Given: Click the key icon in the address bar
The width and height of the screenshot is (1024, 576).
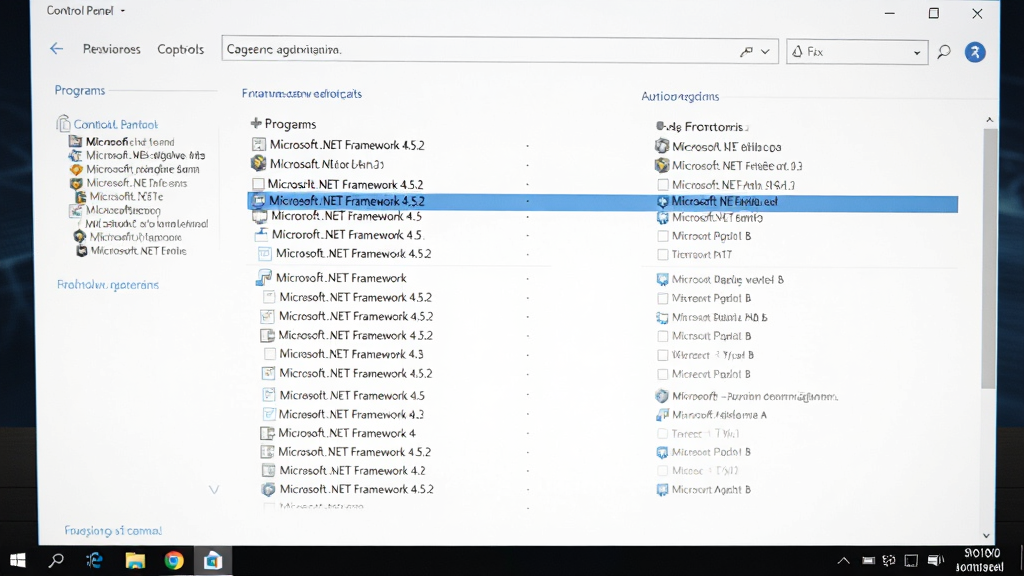Looking at the screenshot, I should [746, 52].
